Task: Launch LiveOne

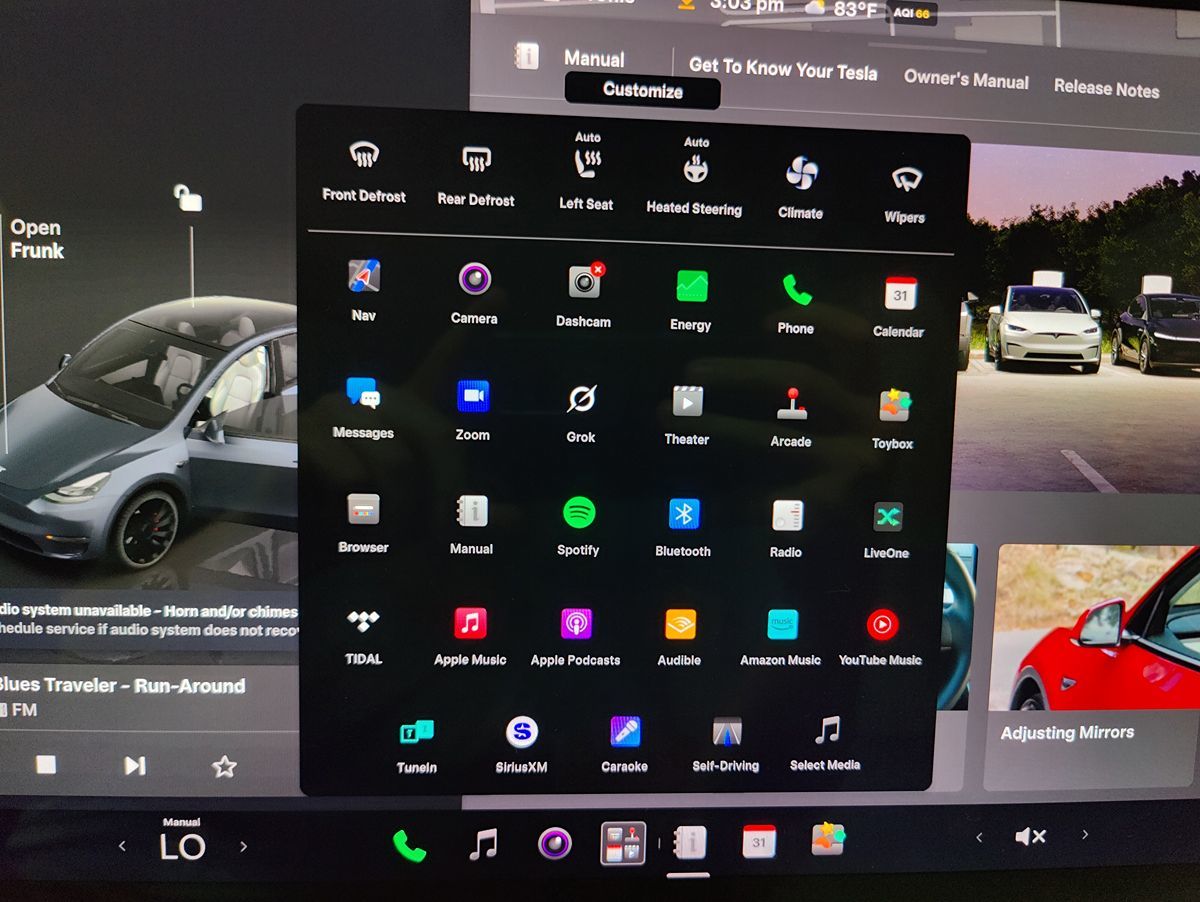Action: pos(887,529)
